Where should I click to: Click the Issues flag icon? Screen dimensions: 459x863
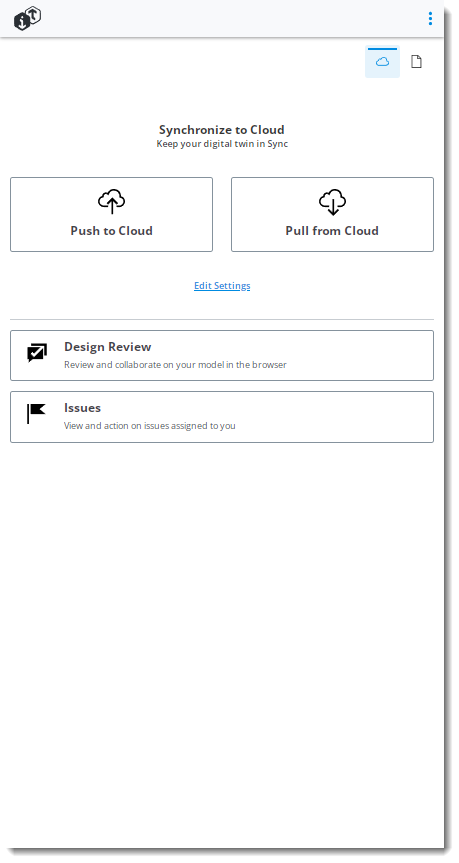tap(36, 413)
